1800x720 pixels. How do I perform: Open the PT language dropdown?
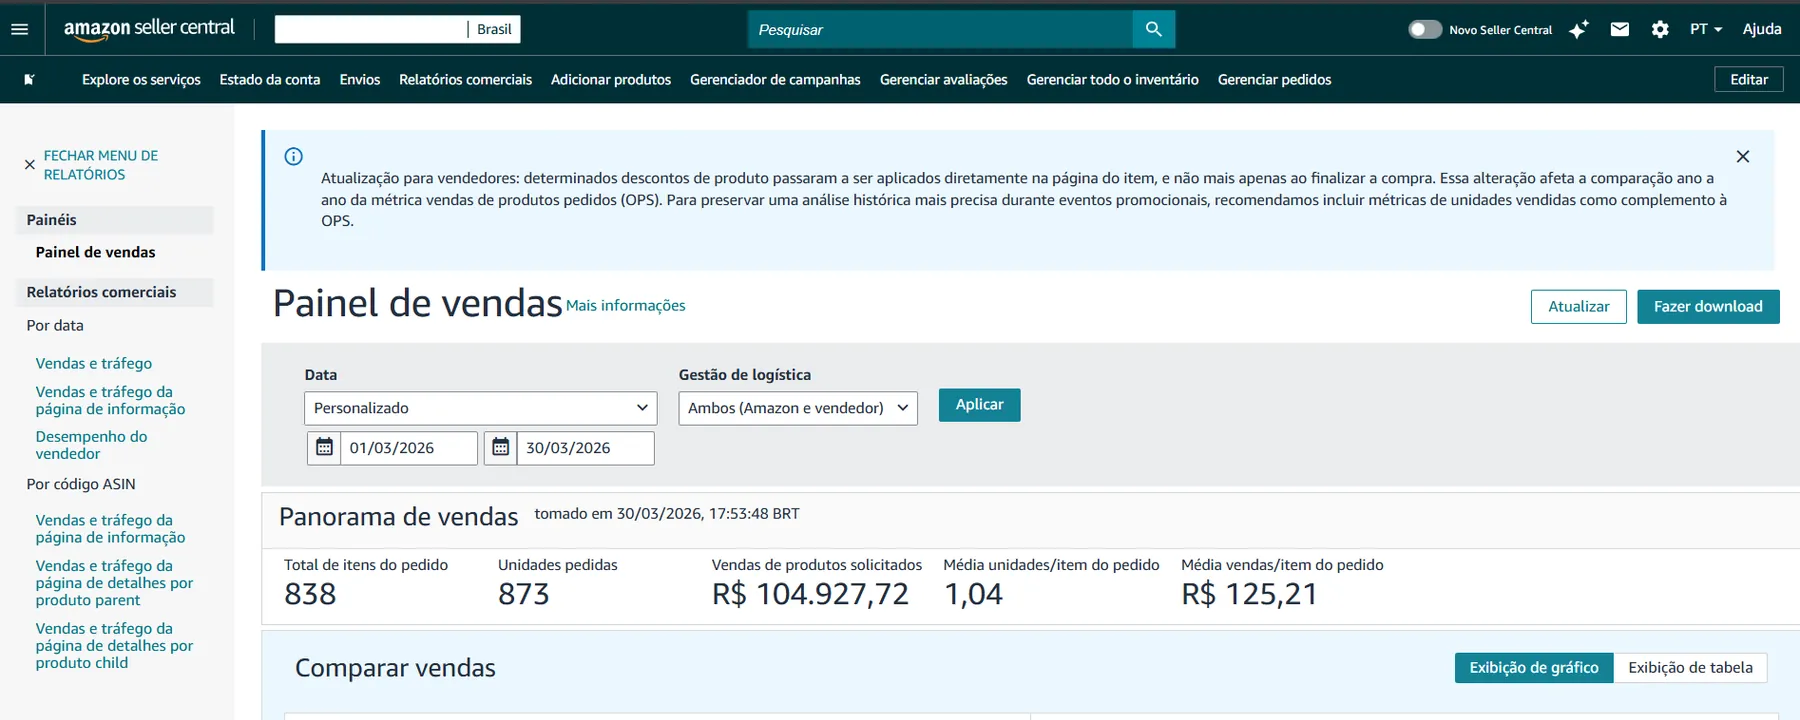click(1706, 29)
